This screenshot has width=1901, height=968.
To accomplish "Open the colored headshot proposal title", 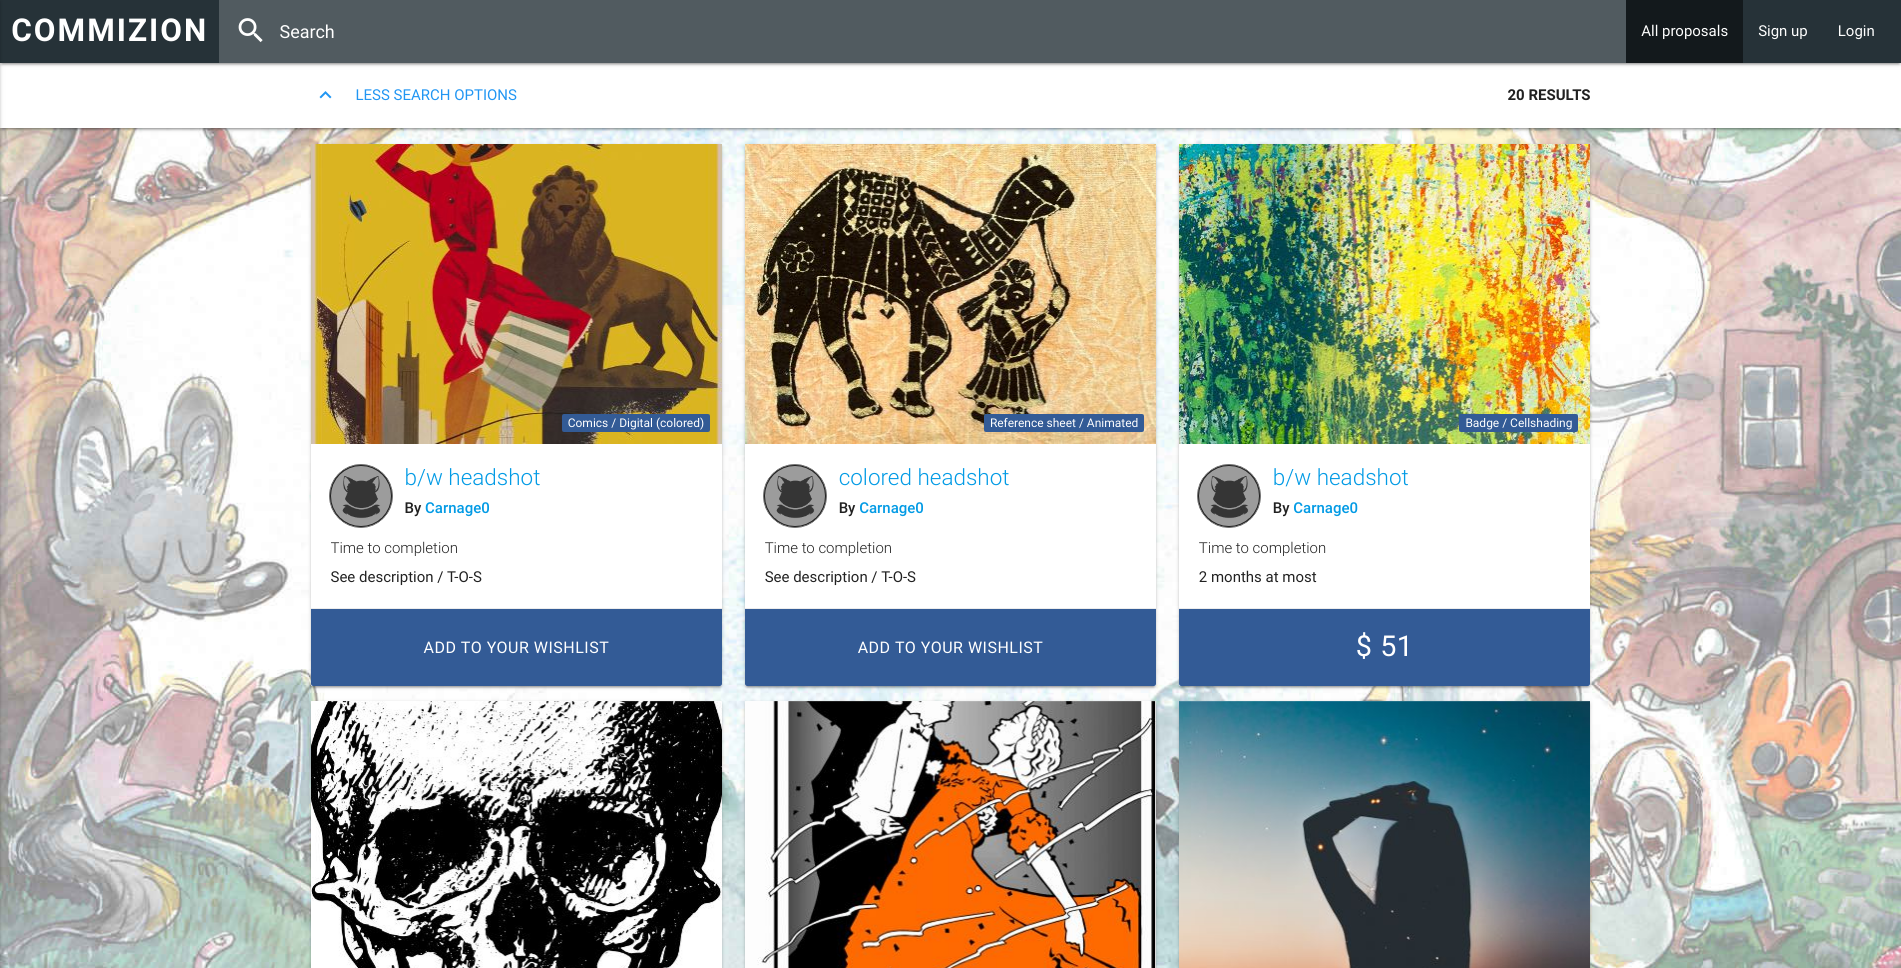I will coord(923,478).
